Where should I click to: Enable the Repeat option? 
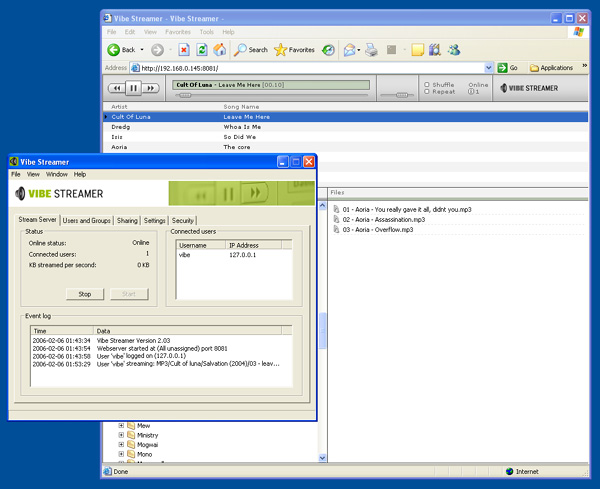[428, 92]
